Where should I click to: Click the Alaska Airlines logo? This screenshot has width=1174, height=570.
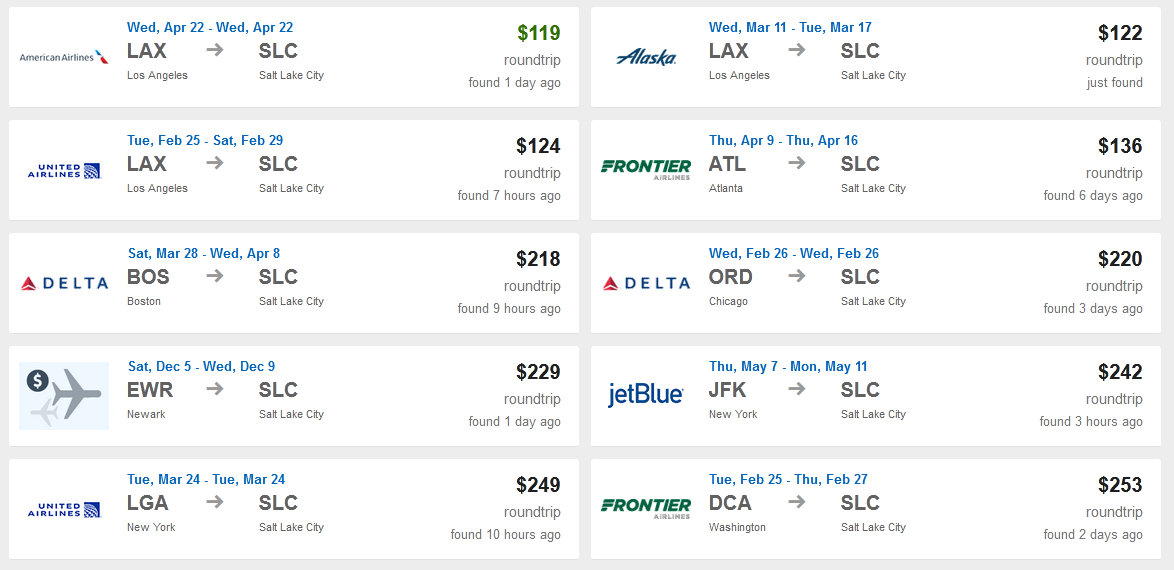(645, 57)
